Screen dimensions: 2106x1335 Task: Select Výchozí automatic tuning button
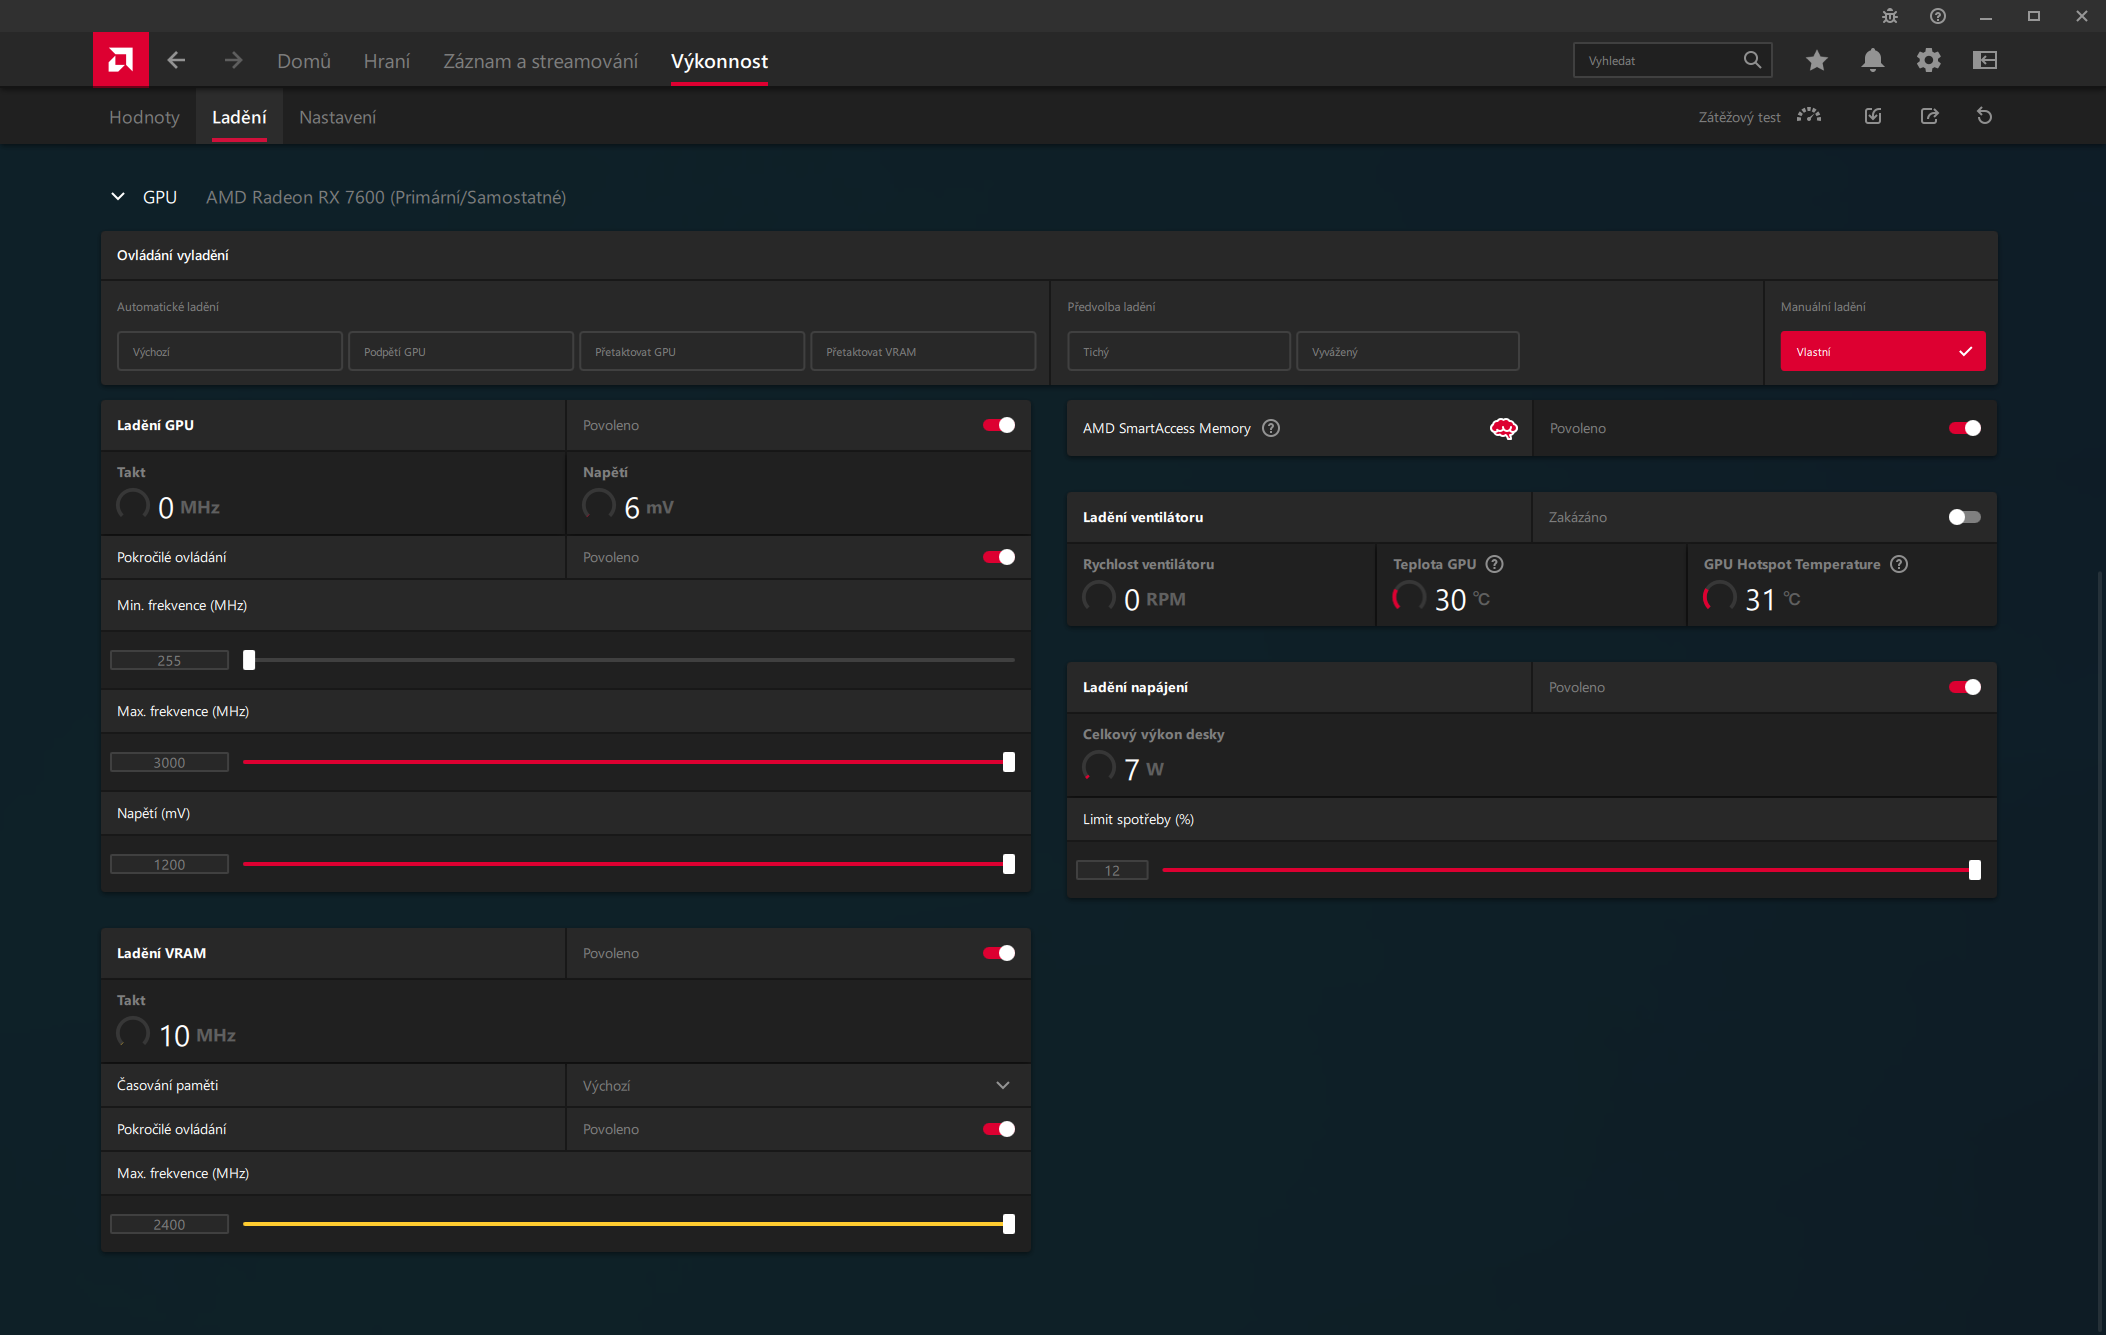[230, 351]
